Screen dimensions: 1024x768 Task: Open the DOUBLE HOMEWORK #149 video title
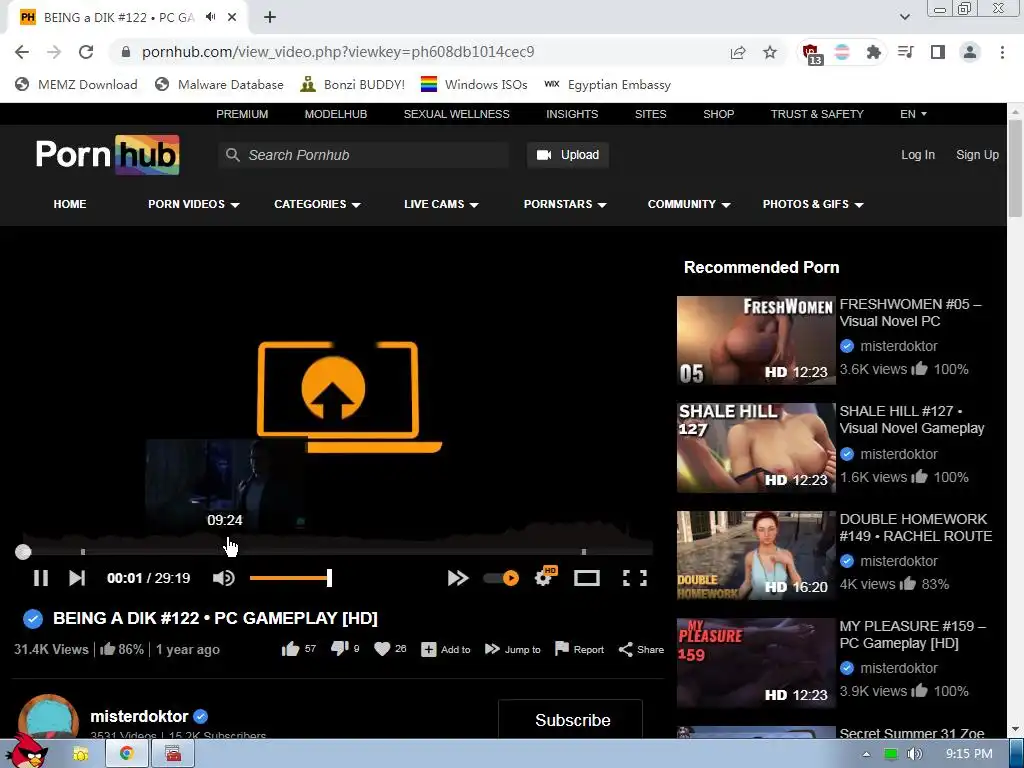pyautogui.click(x=916, y=528)
